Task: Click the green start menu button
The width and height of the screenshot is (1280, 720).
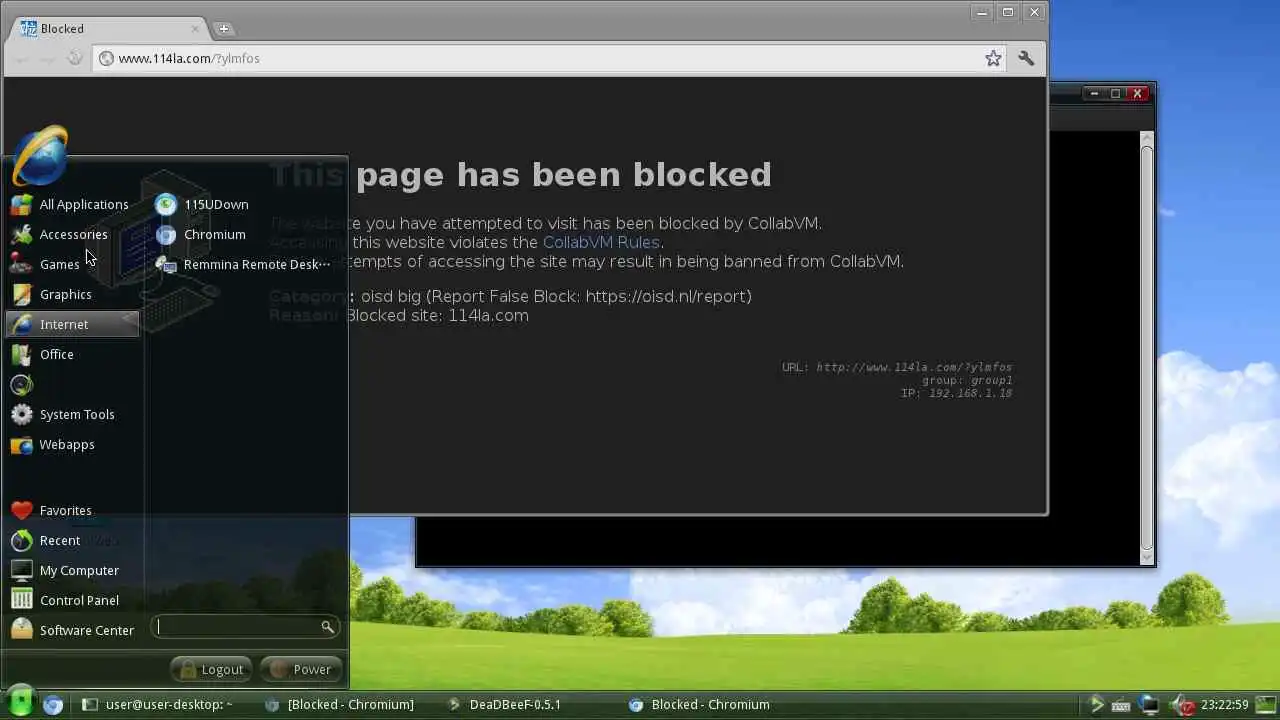Action: point(21,703)
